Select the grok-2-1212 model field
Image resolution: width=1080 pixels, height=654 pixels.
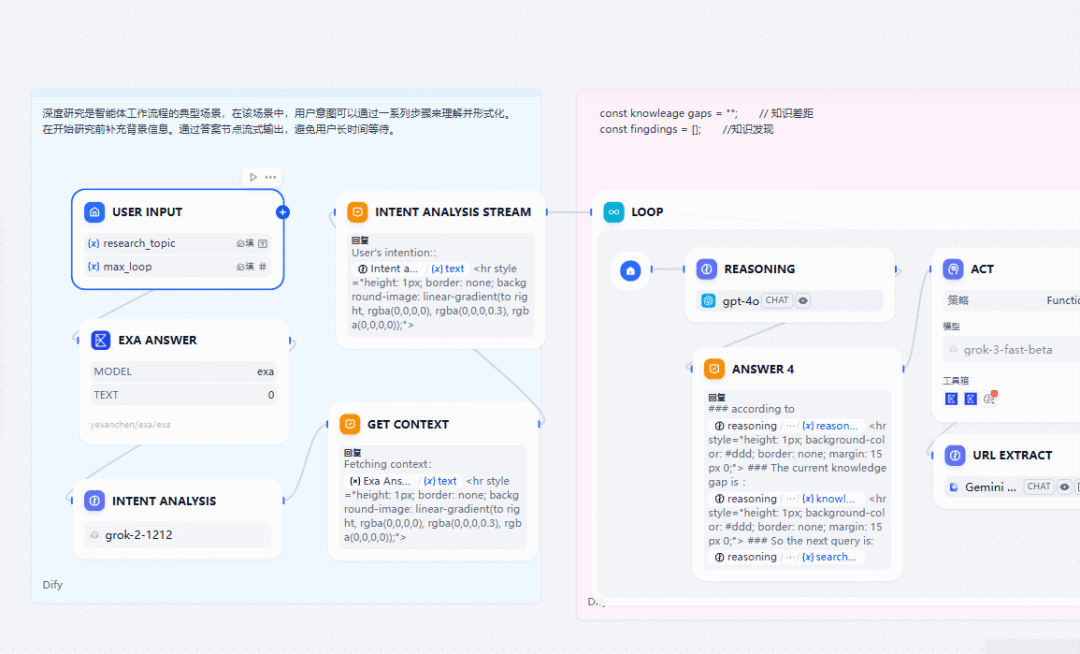pos(178,535)
